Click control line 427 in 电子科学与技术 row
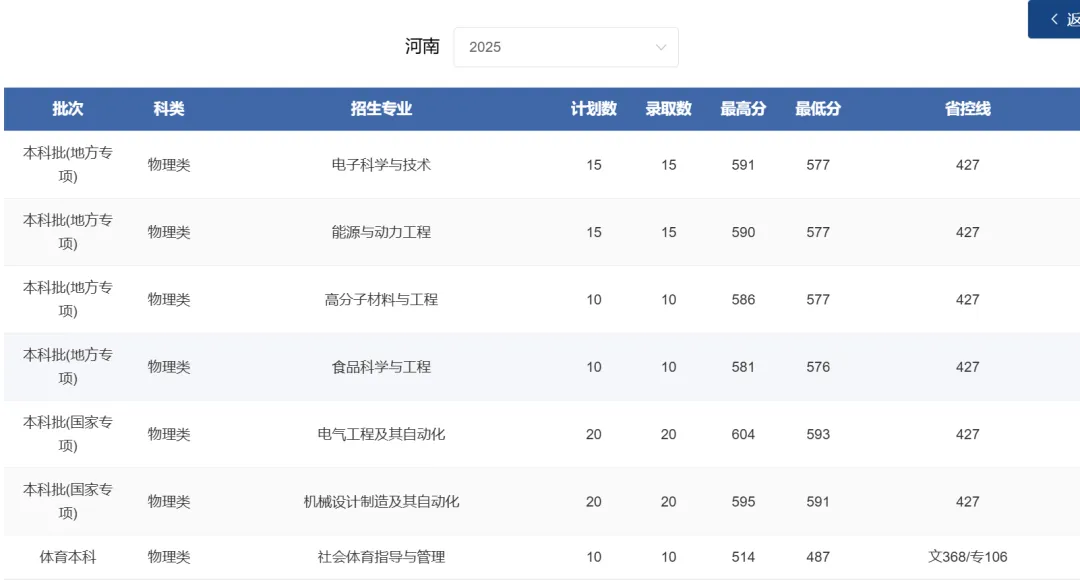Image resolution: width=1080 pixels, height=584 pixels. 967,165
